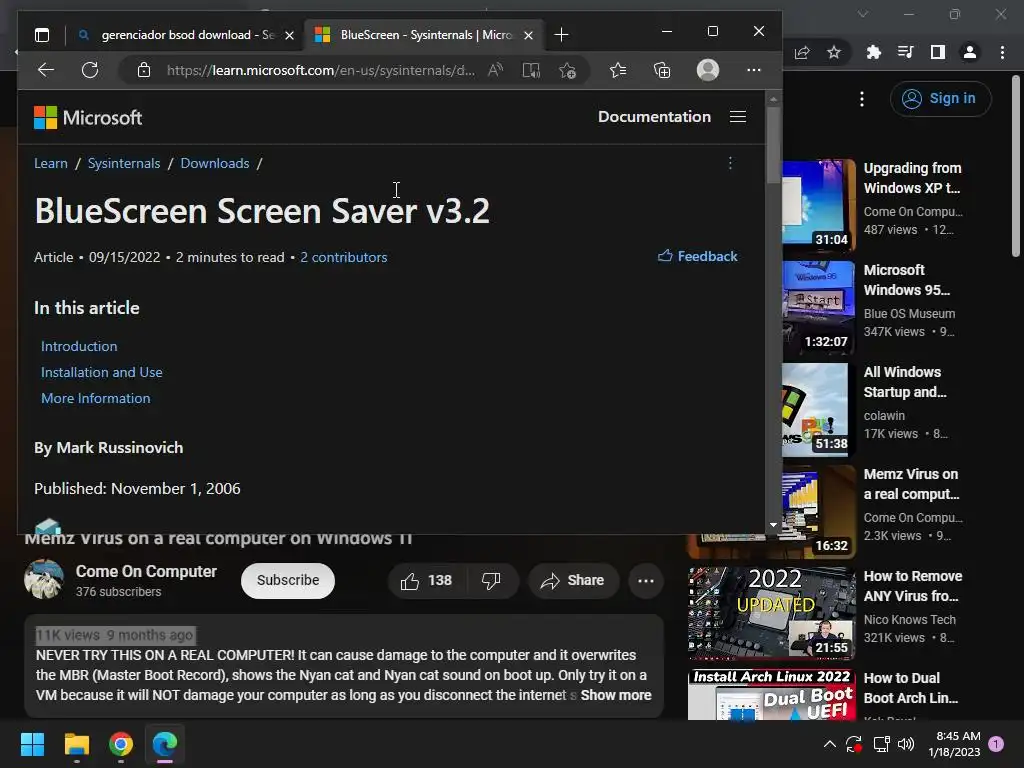Open Windows Start menu
Viewport: 1024px width, 768px height.
point(32,744)
